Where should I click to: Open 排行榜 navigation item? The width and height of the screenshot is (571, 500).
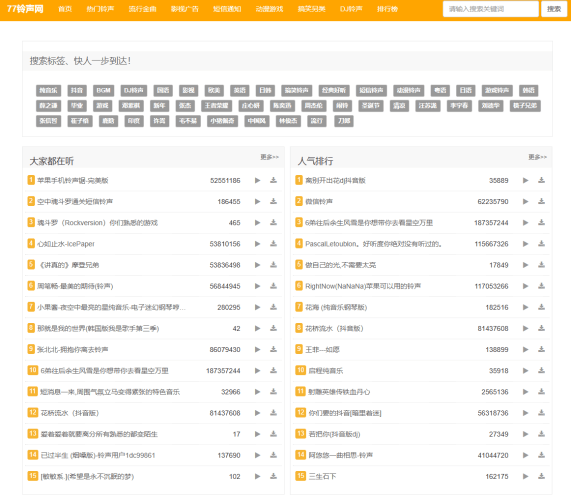pyautogui.click(x=387, y=9)
